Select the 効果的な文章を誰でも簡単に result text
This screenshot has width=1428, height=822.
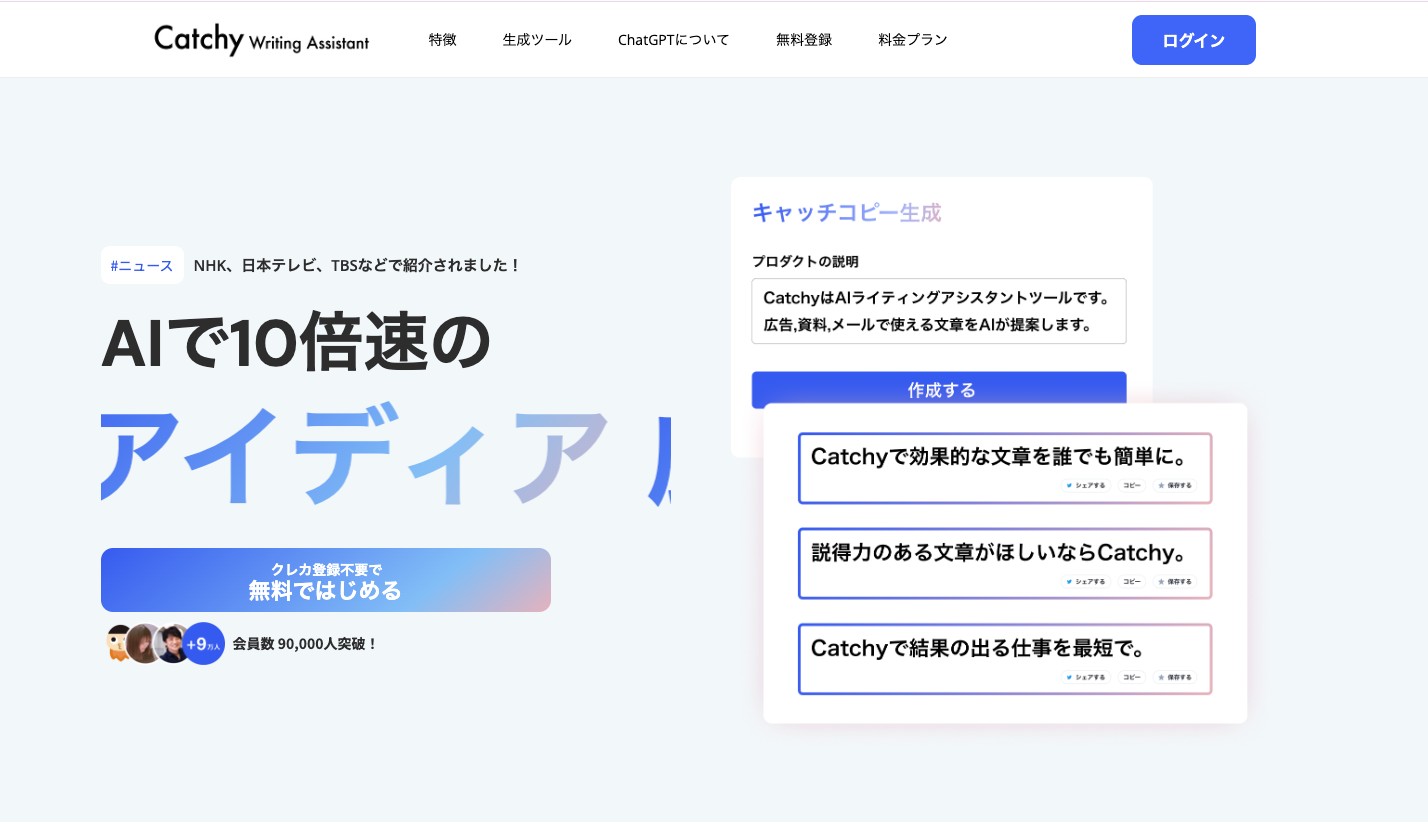pos(998,457)
